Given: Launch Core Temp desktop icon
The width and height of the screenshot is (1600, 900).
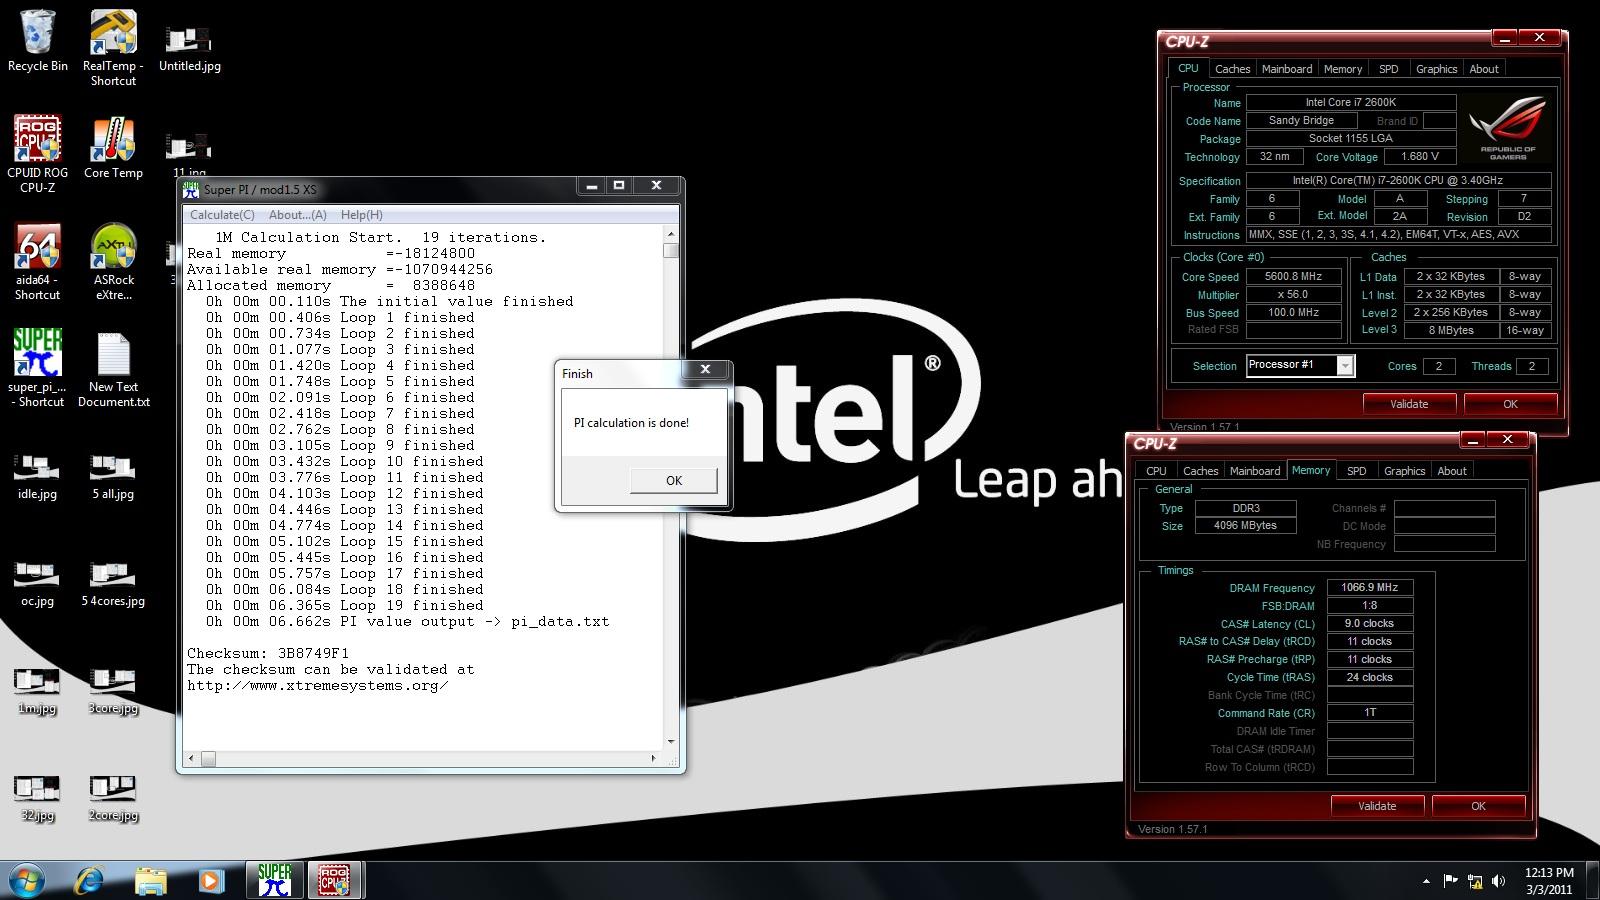Looking at the screenshot, I should [113, 148].
